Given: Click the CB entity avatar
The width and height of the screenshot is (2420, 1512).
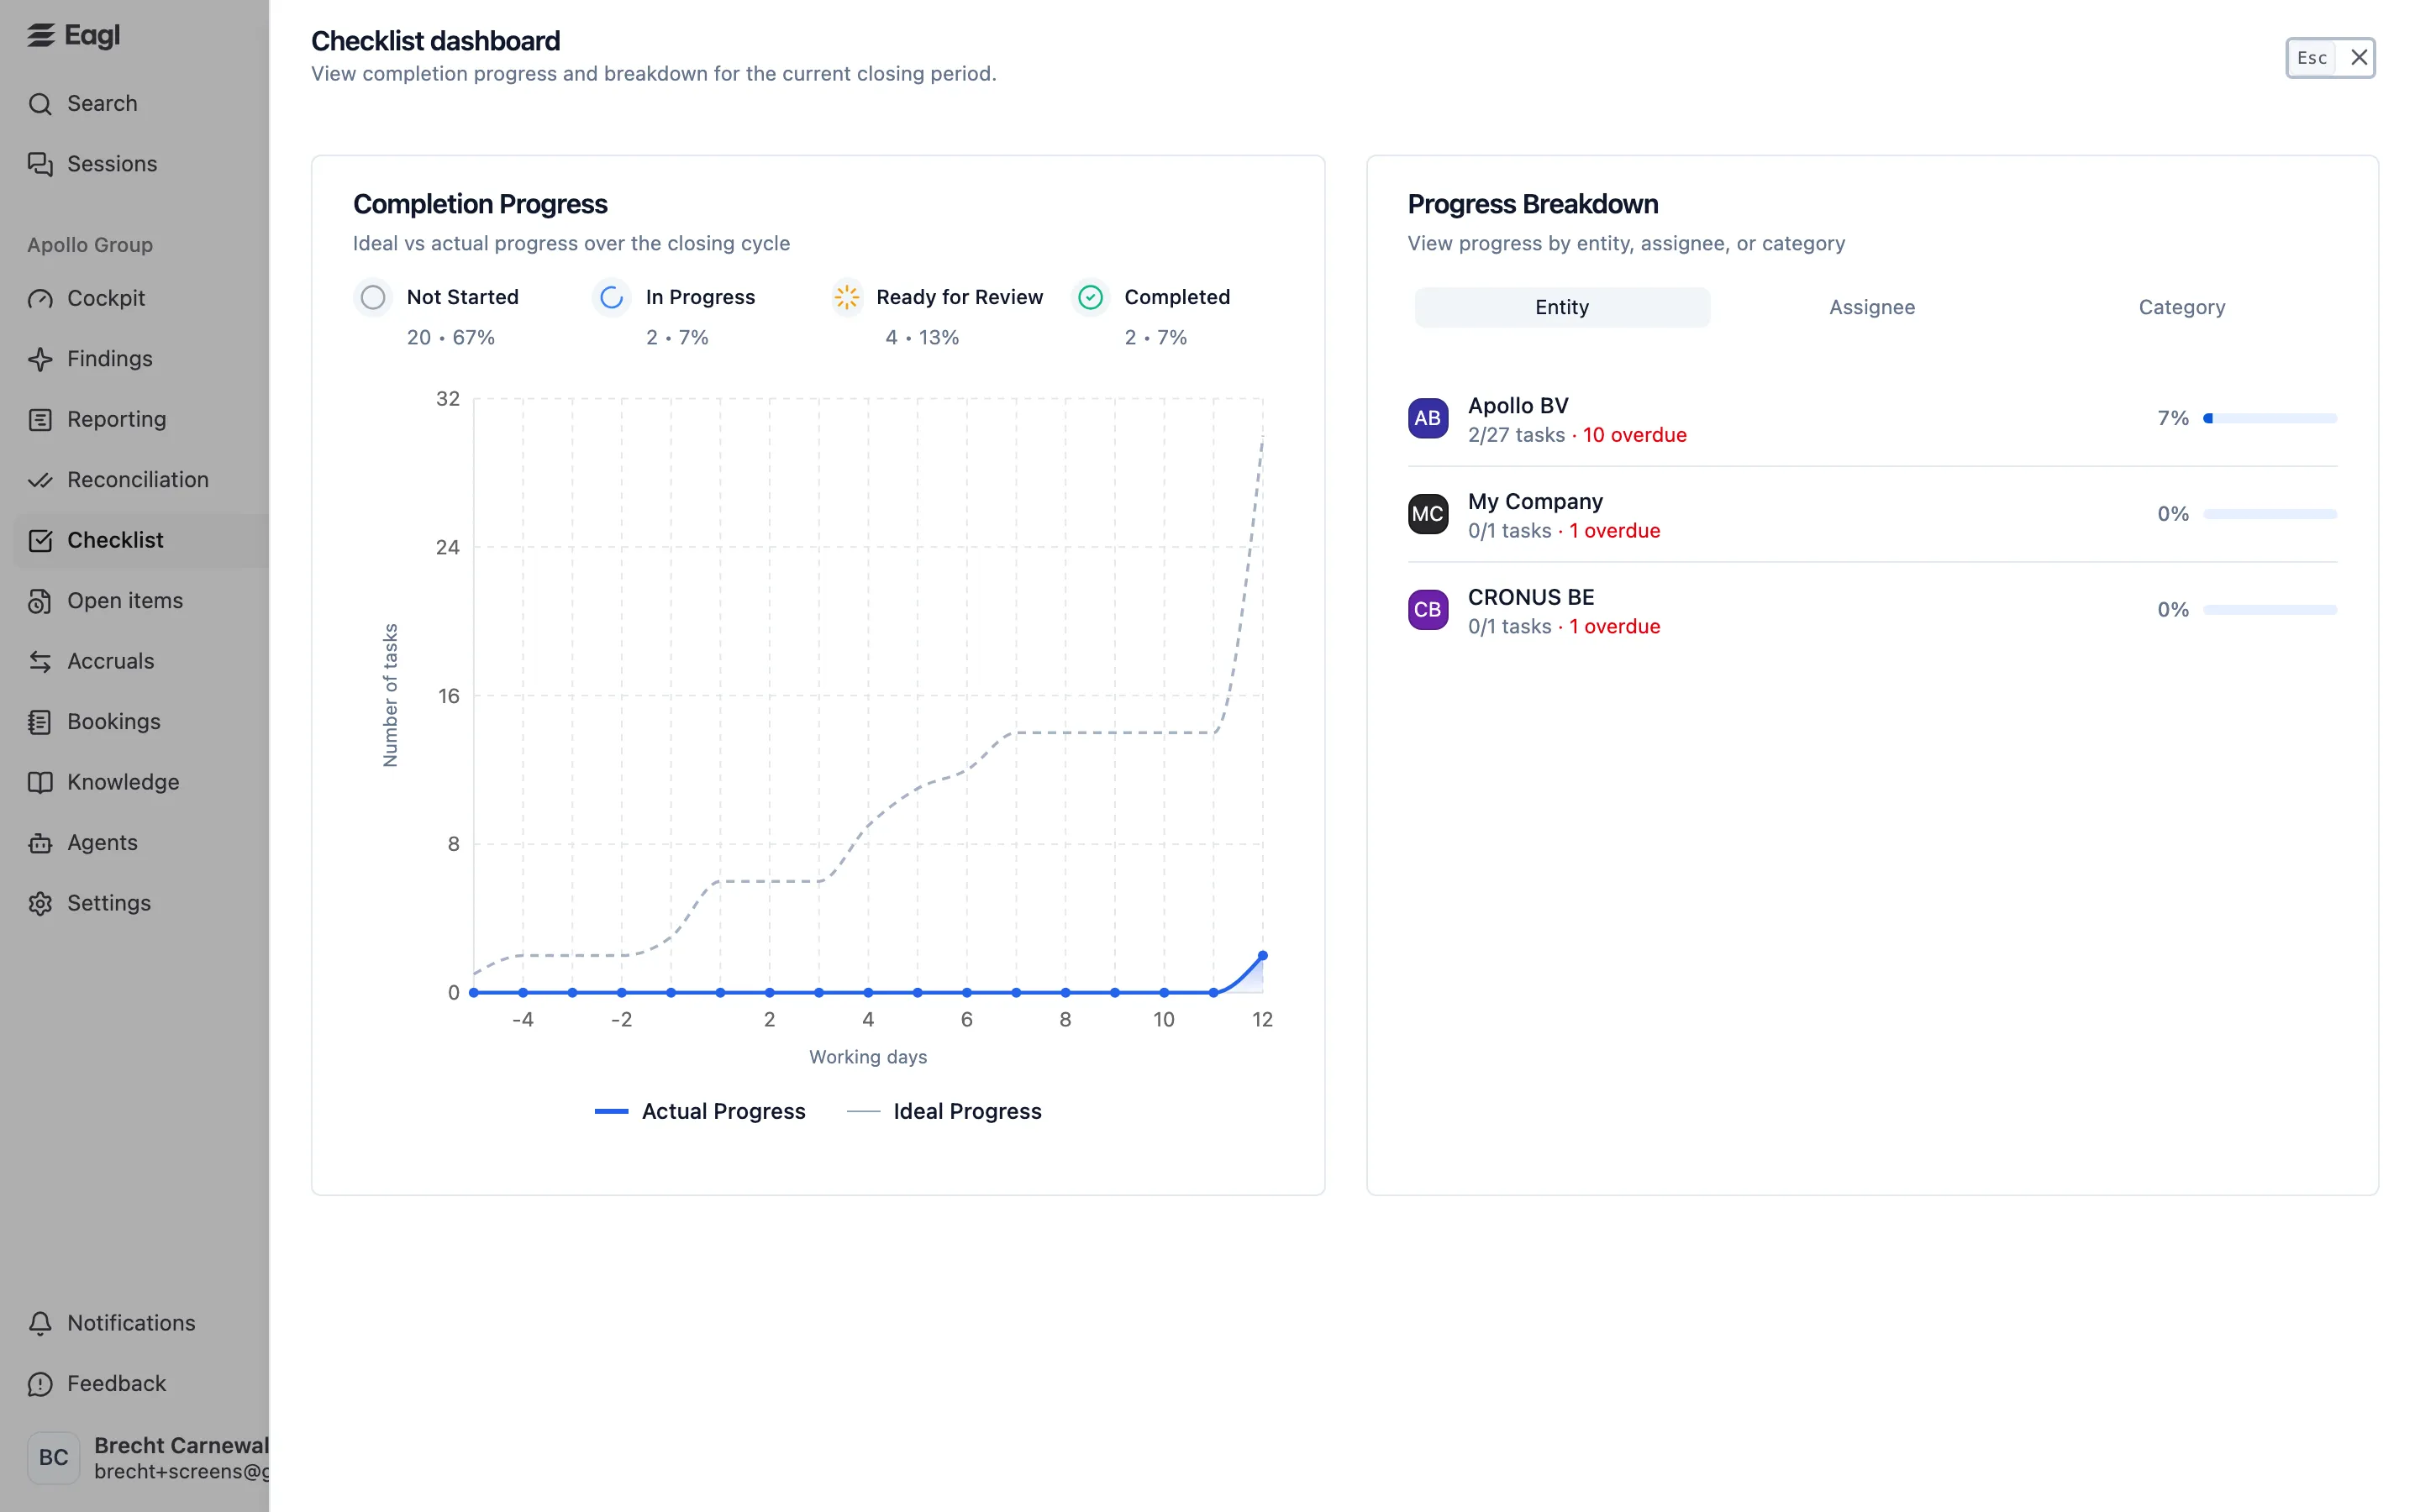Looking at the screenshot, I should tap(1428, 610).
